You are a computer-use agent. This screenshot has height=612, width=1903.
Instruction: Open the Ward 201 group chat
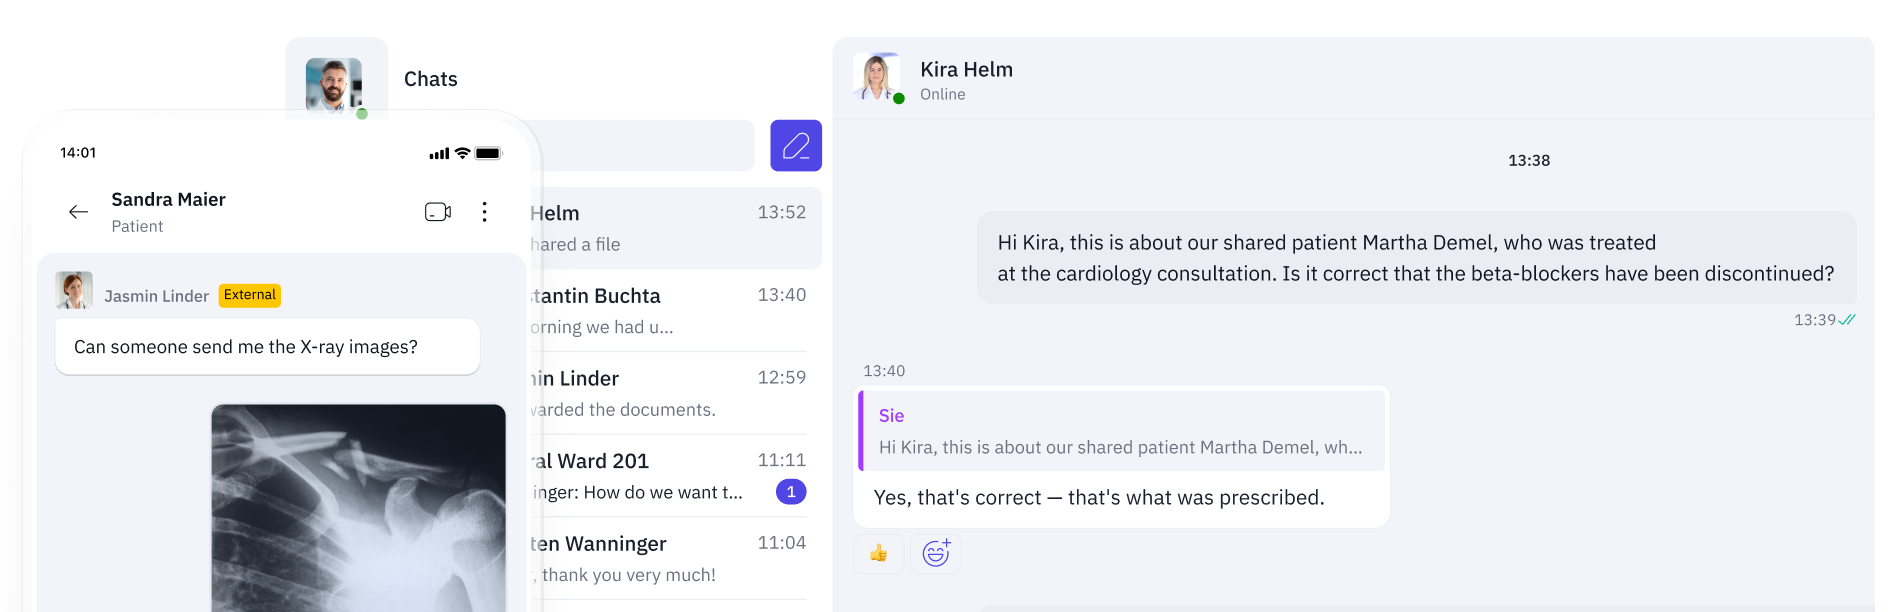point(668,476)
